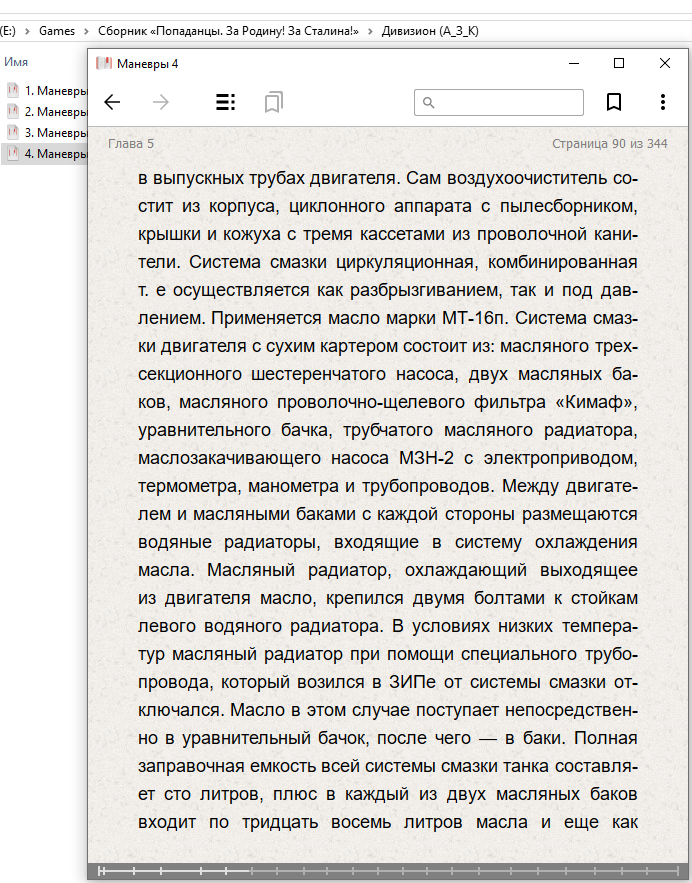Open the table of contents list
Screen dimensions: 692x883
(226, 102)
